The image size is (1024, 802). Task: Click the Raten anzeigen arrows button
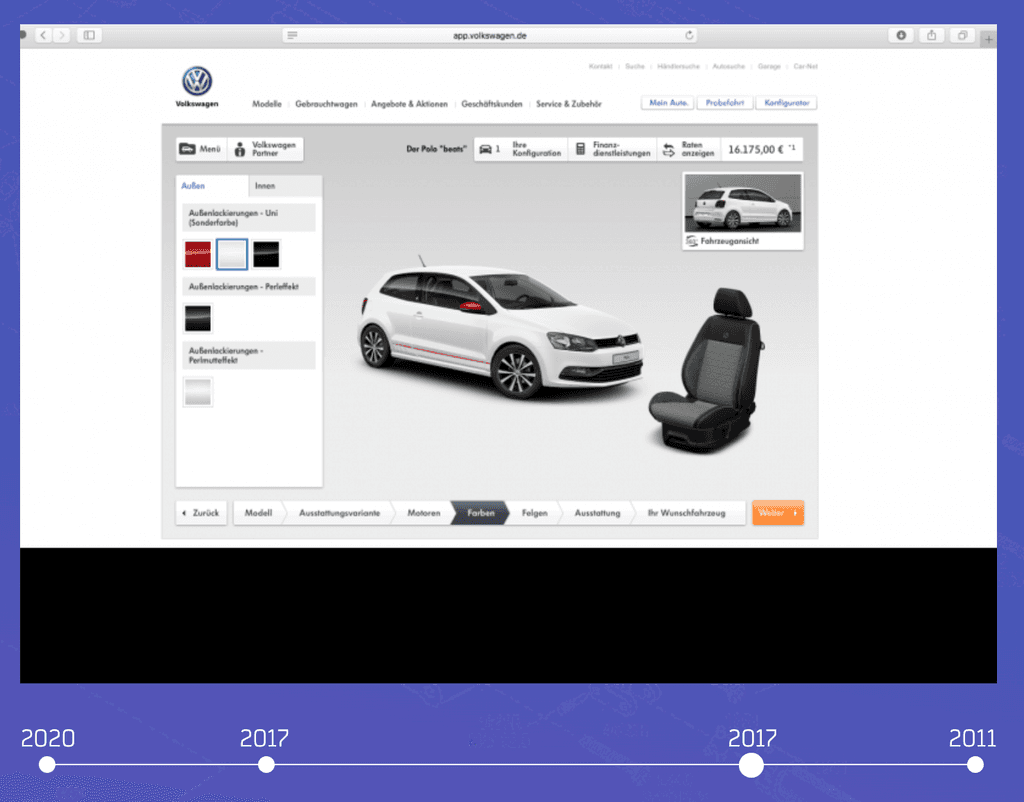tap(669, 149)
